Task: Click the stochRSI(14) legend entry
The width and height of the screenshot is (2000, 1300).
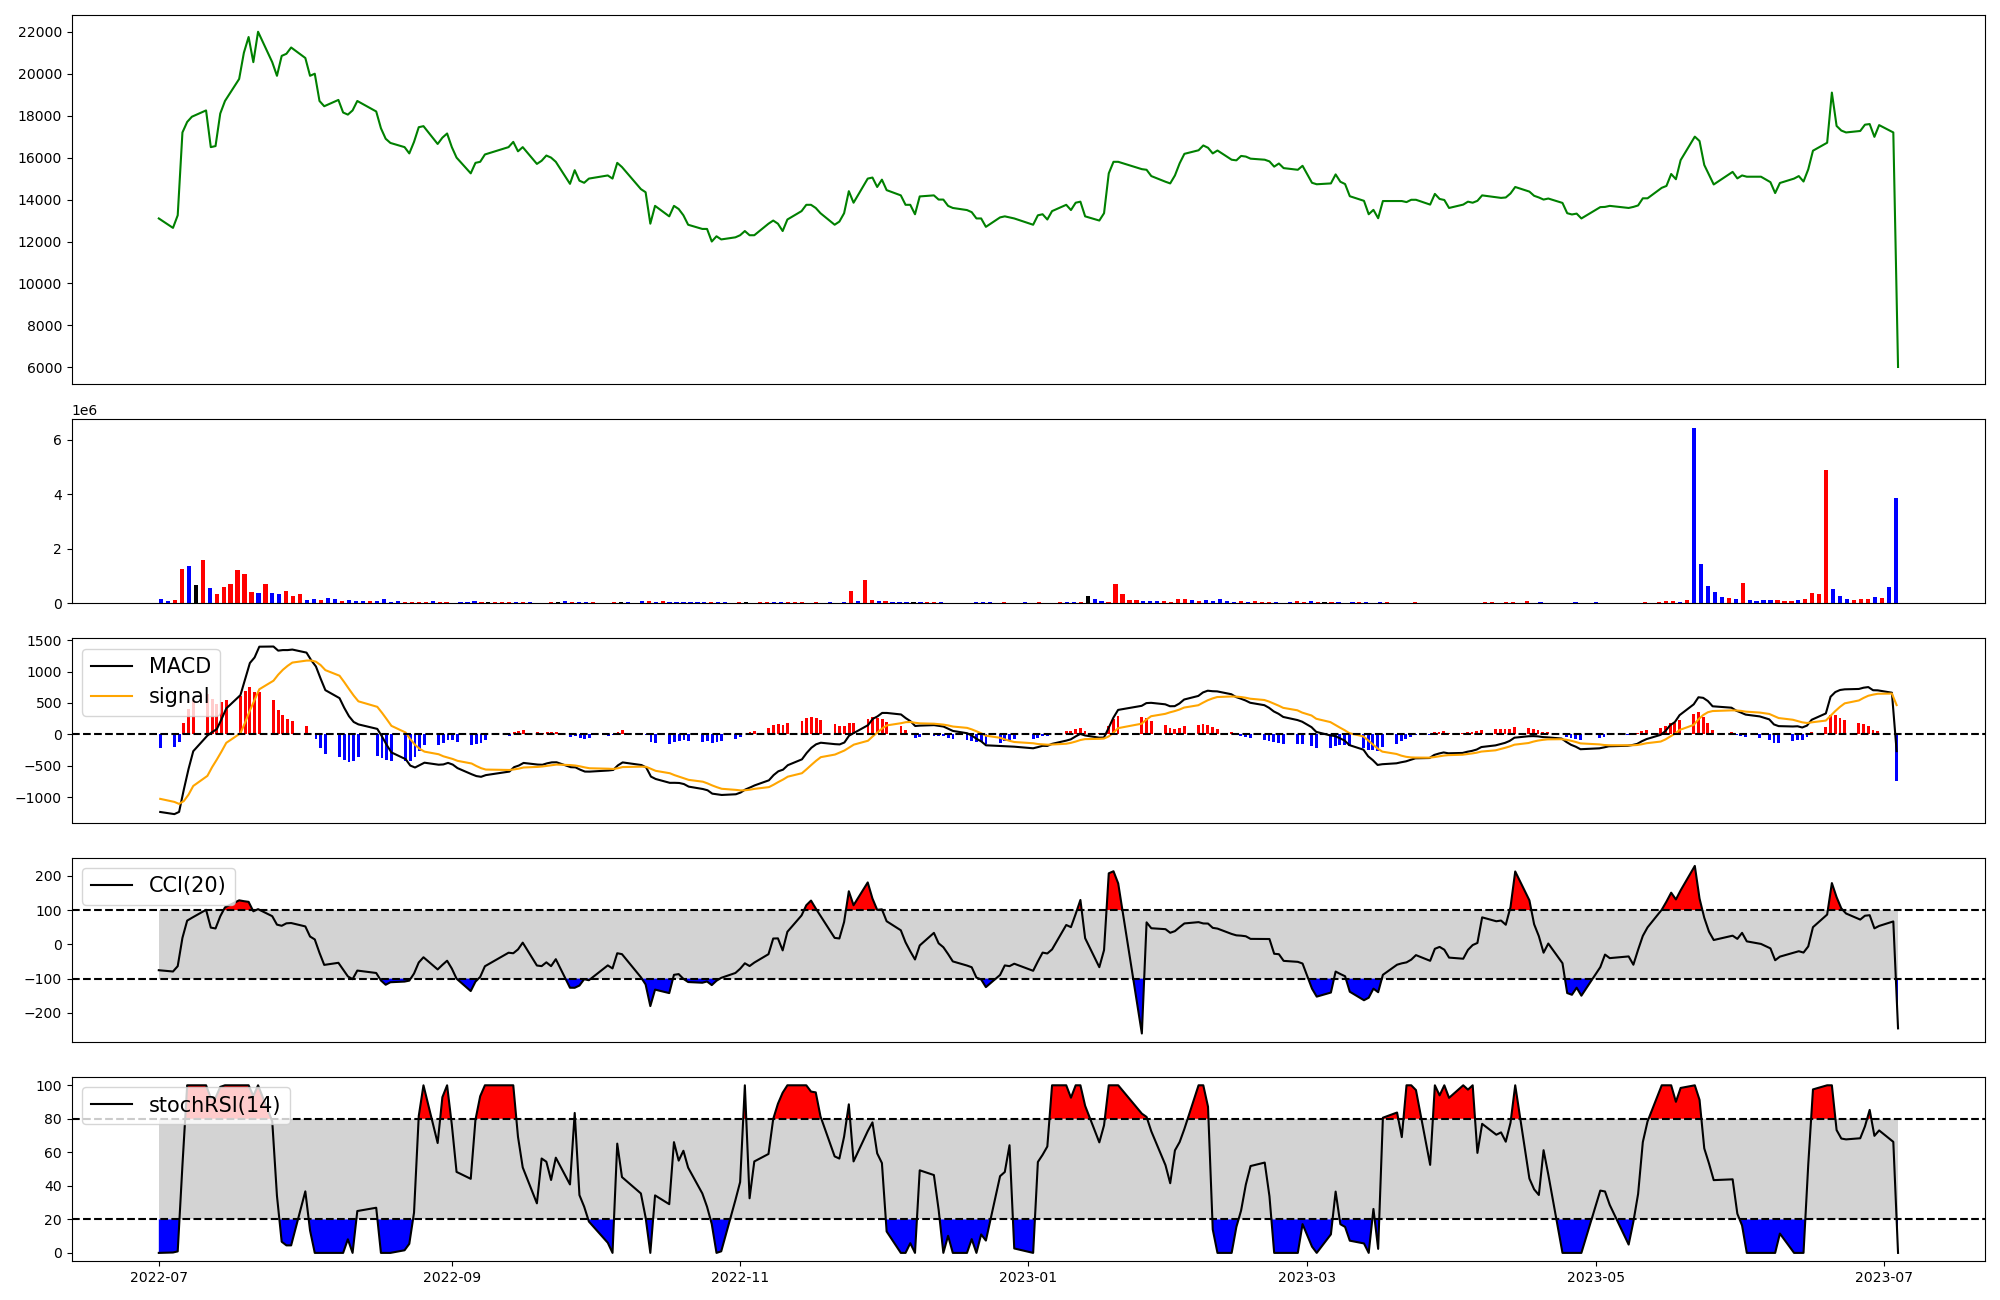Action: pos(214,1105)
